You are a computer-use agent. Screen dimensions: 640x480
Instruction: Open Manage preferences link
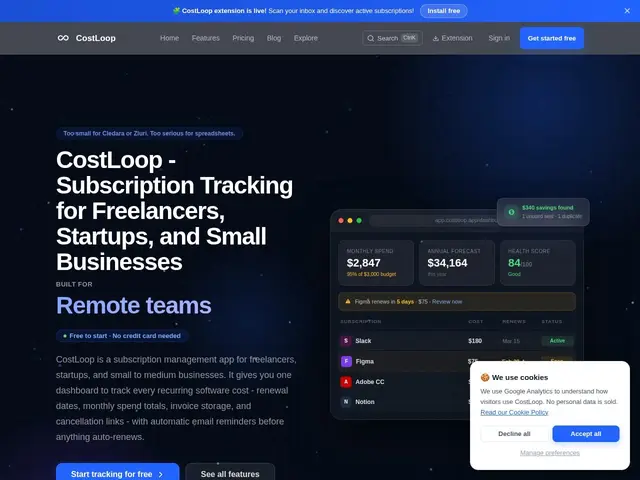[x=550, y=453]
